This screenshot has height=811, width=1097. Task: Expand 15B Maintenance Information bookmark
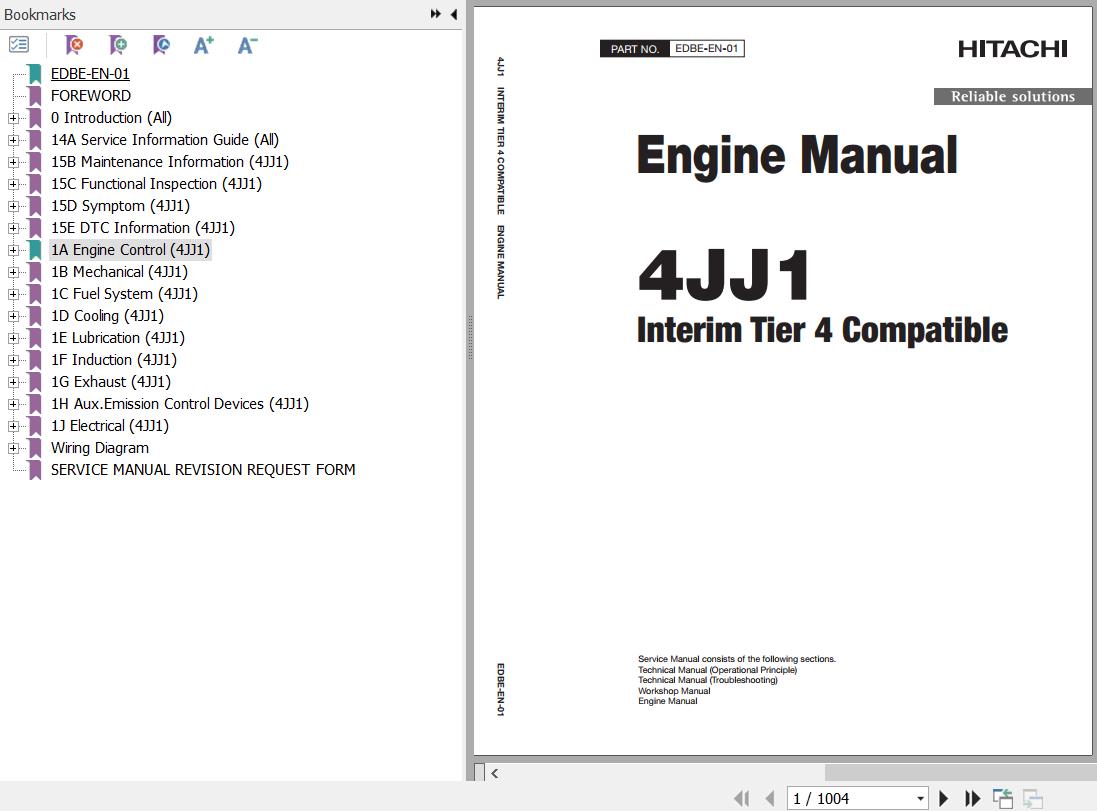tap(13, 162)
